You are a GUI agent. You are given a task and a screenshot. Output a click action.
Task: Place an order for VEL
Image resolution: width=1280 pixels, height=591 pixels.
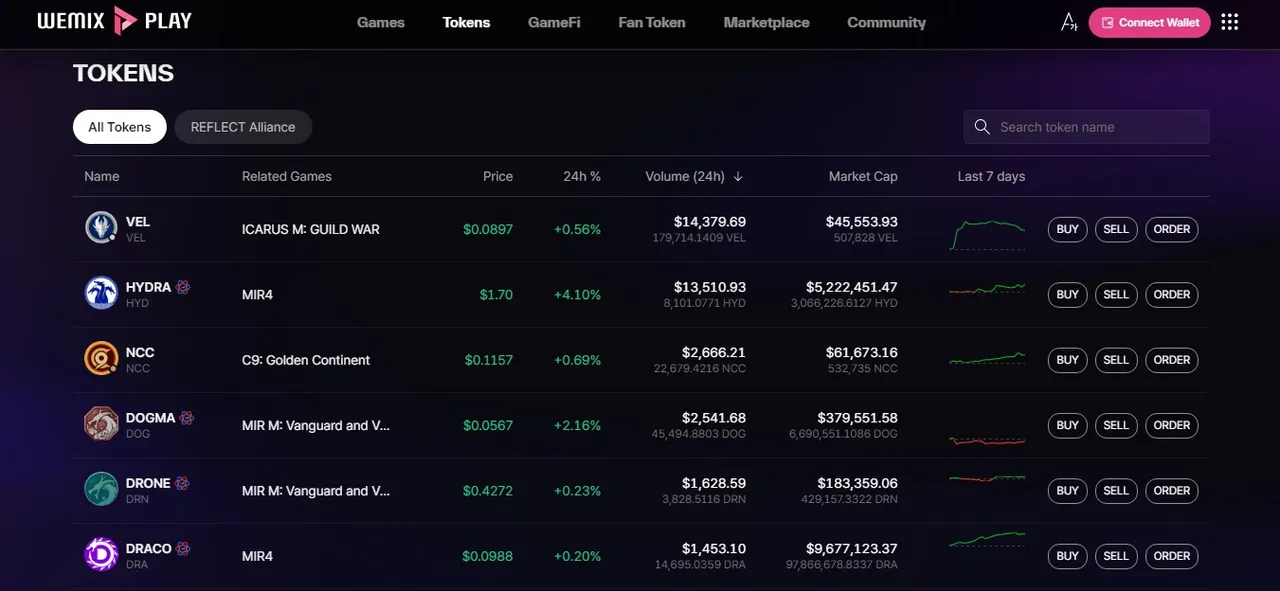click(1172, 229)
